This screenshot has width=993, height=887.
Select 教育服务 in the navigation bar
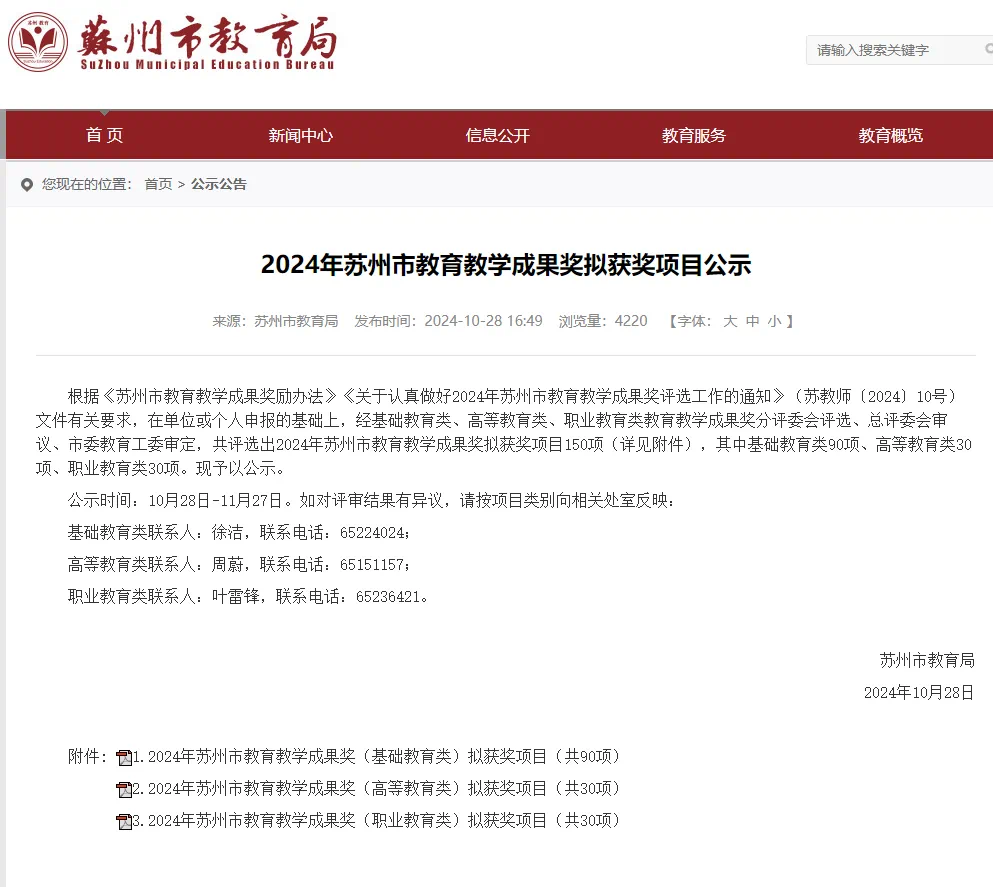[x=694, y=135]
